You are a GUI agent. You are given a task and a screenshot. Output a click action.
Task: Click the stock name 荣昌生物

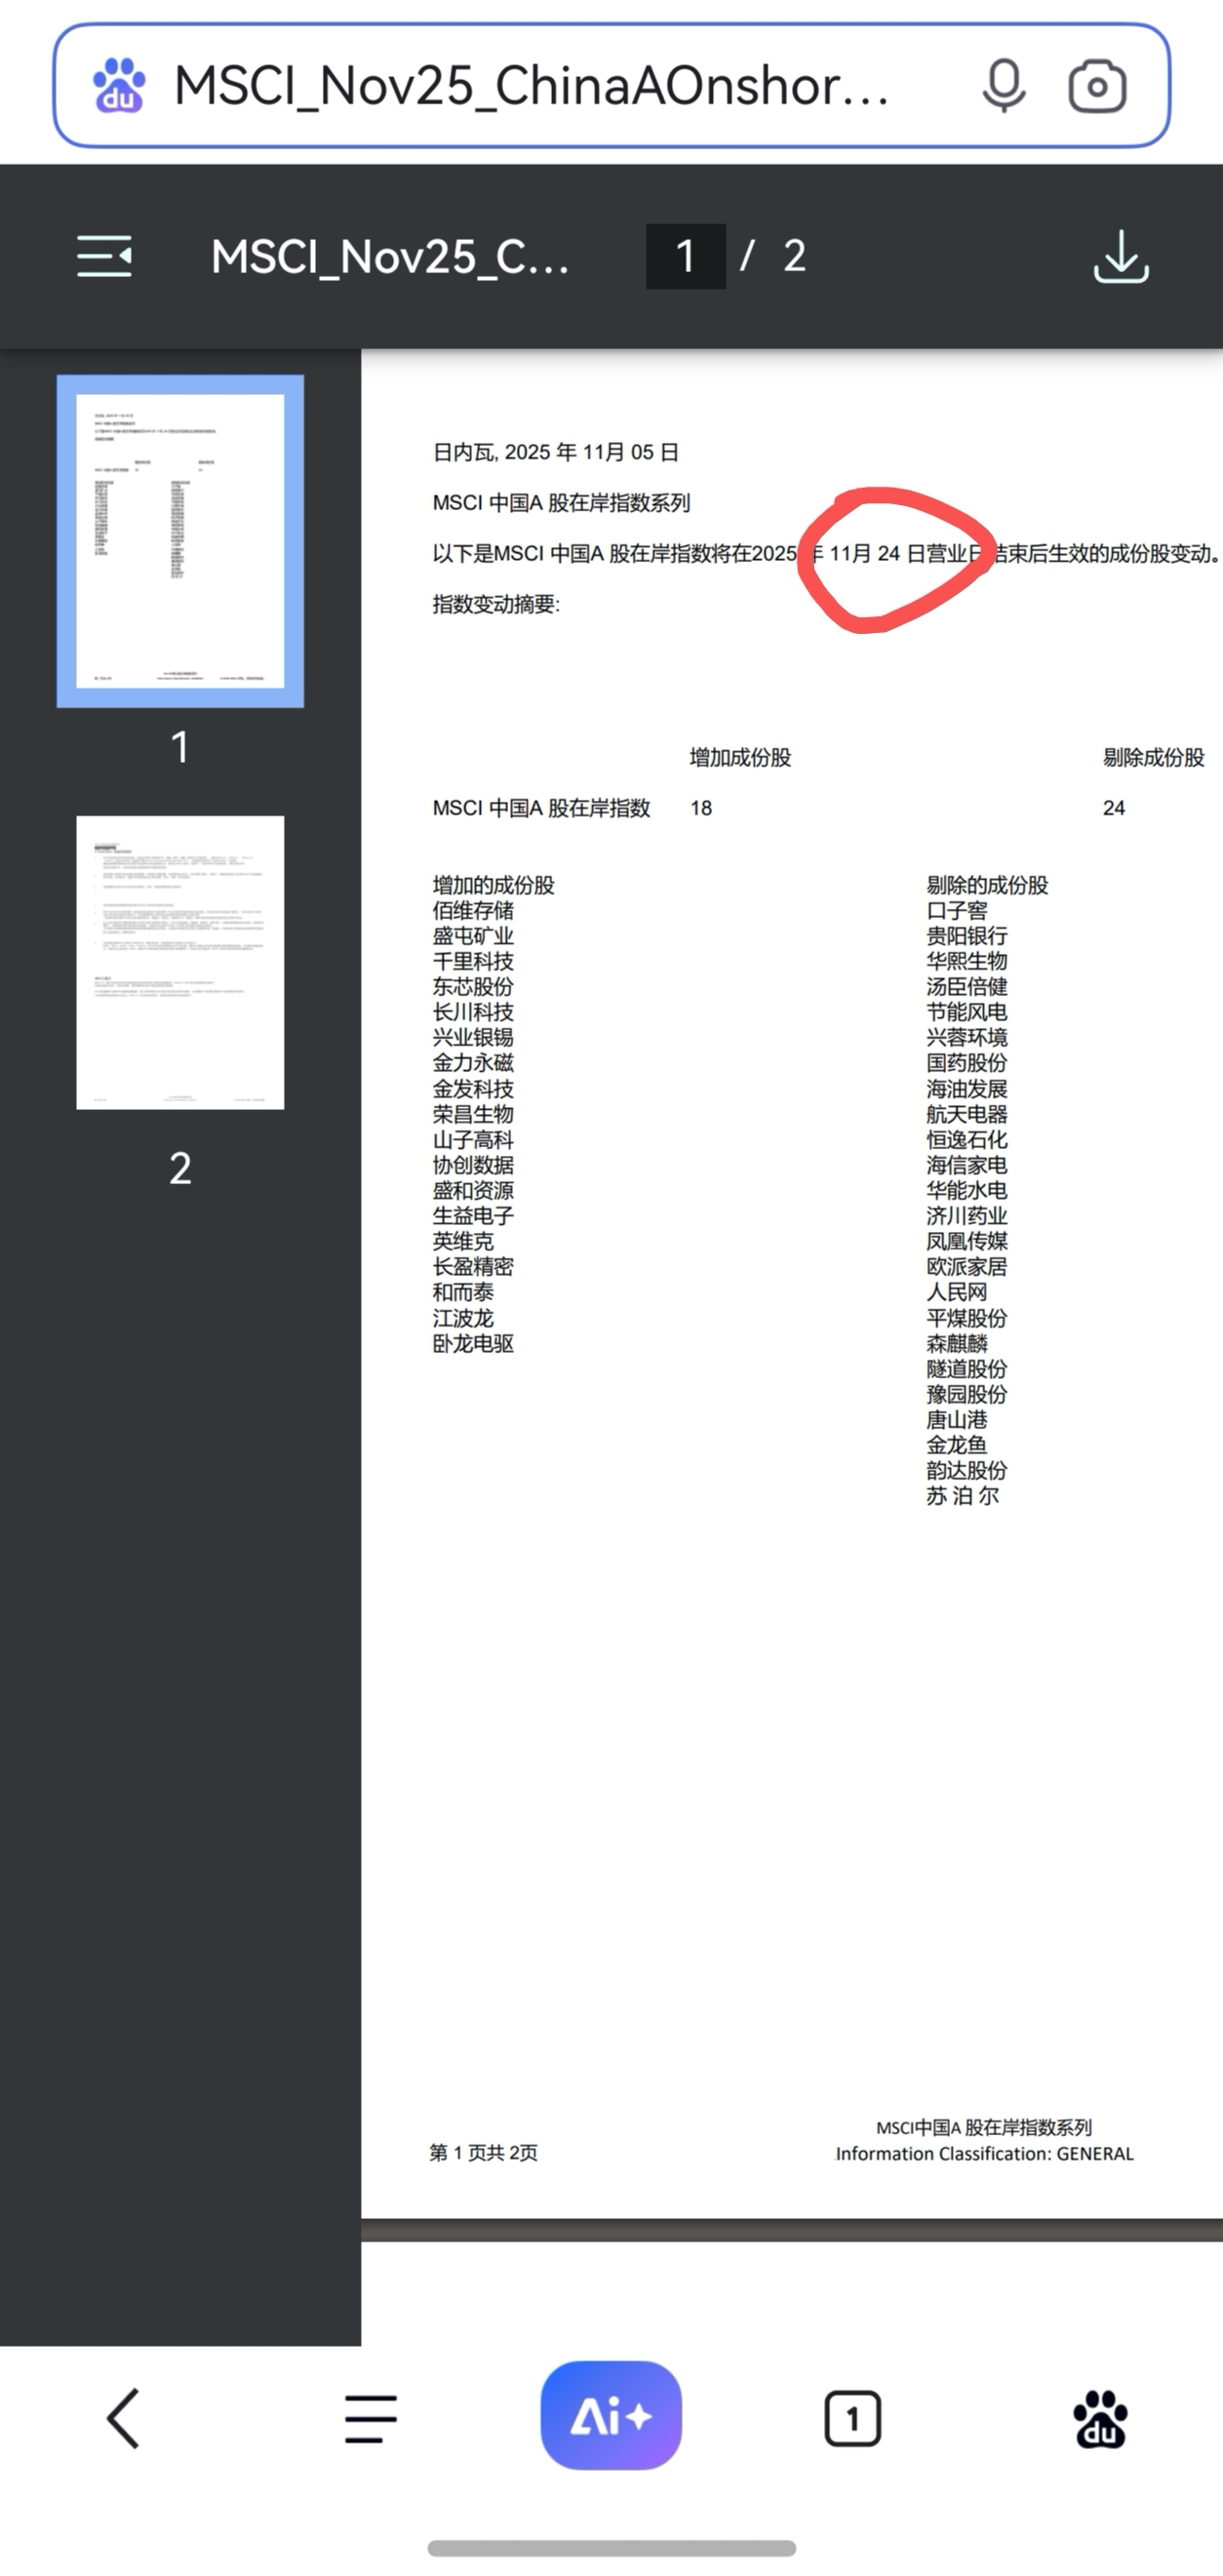(473, 1114)
